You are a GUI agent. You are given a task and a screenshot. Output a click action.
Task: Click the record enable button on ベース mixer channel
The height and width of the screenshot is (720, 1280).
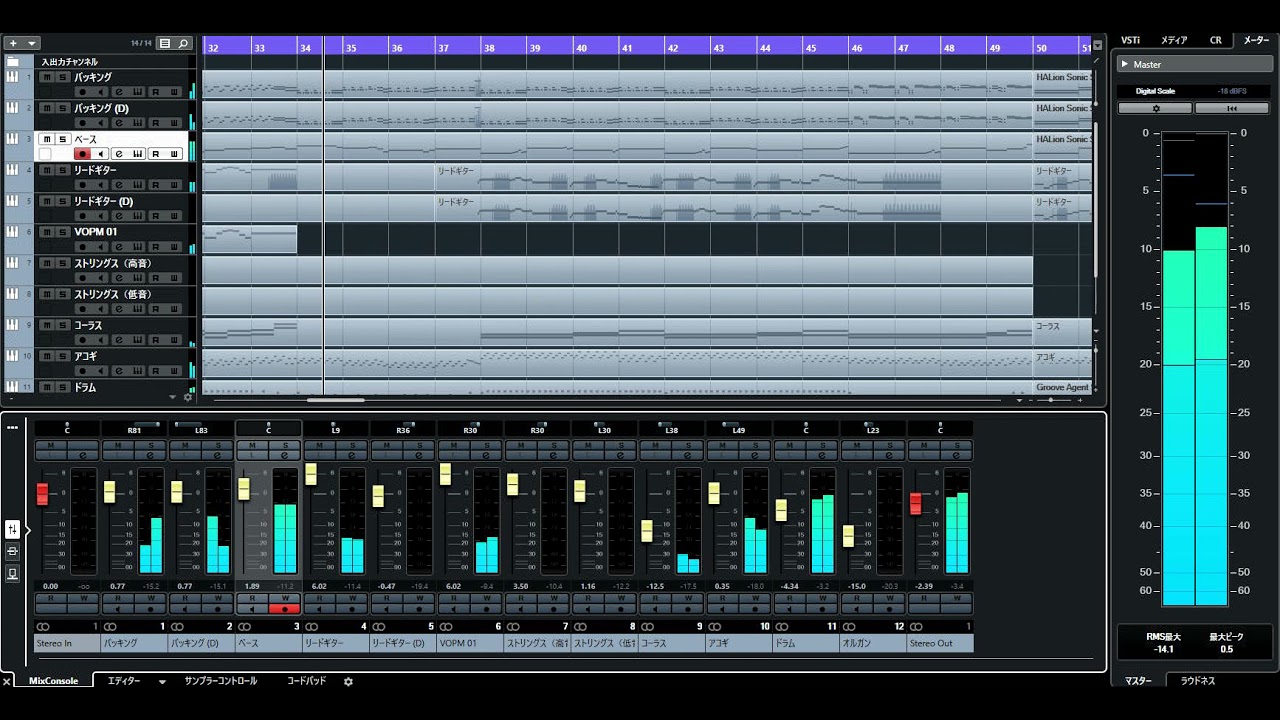285,608
